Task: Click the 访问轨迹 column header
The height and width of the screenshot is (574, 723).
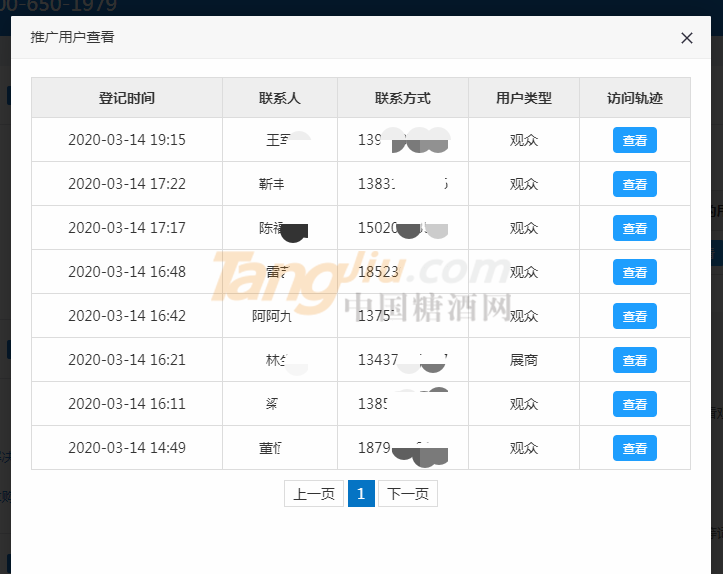Action: pos(634,98)
